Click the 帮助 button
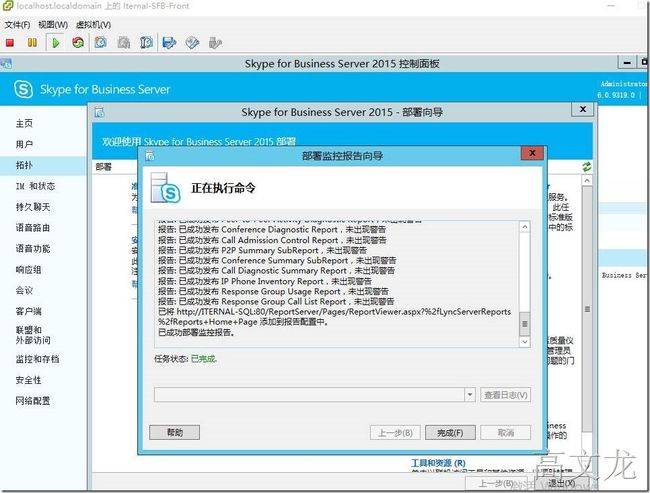650x493 pixels. [175, 432]
